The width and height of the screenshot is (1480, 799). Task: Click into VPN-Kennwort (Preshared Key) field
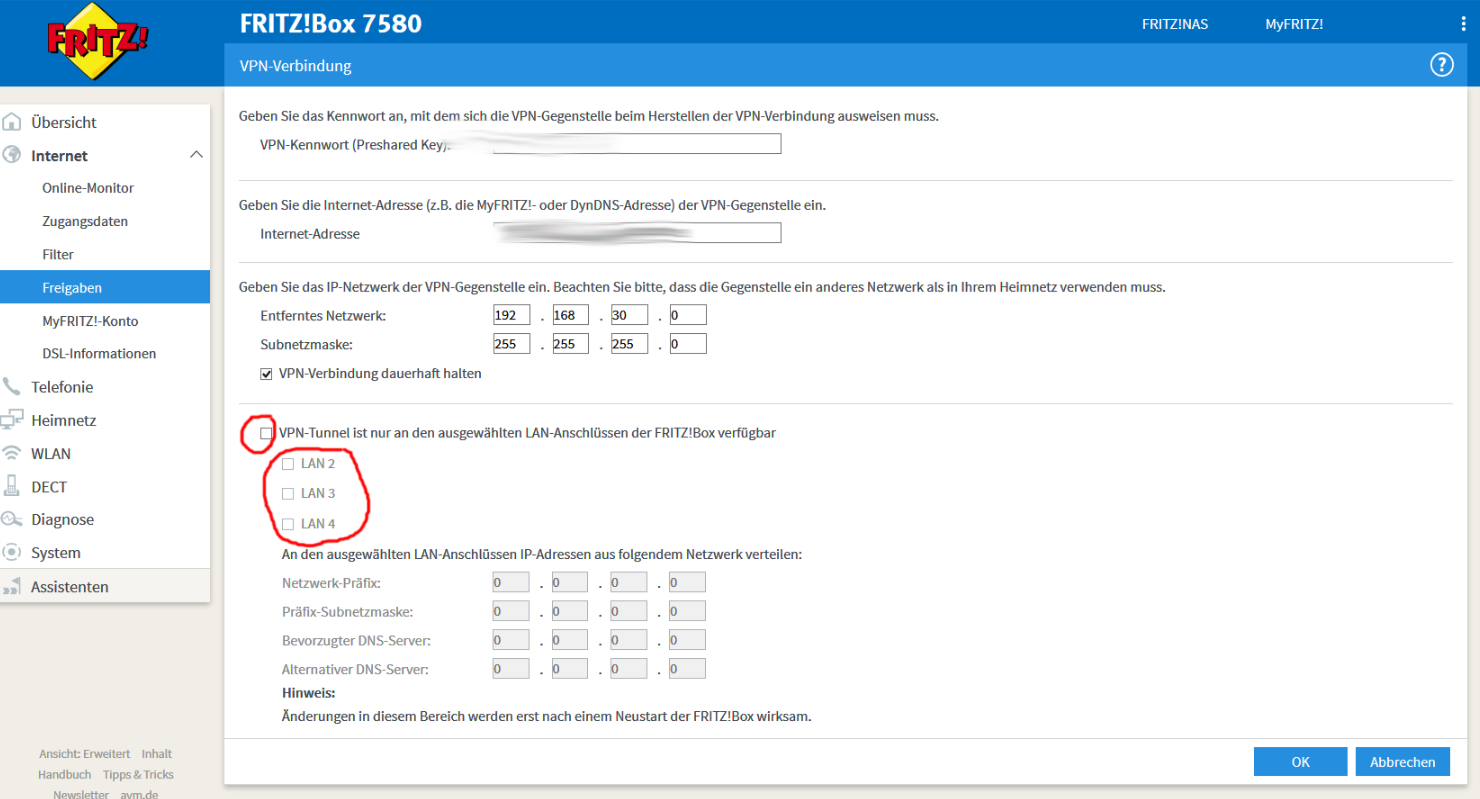click(x=636, y=144)
